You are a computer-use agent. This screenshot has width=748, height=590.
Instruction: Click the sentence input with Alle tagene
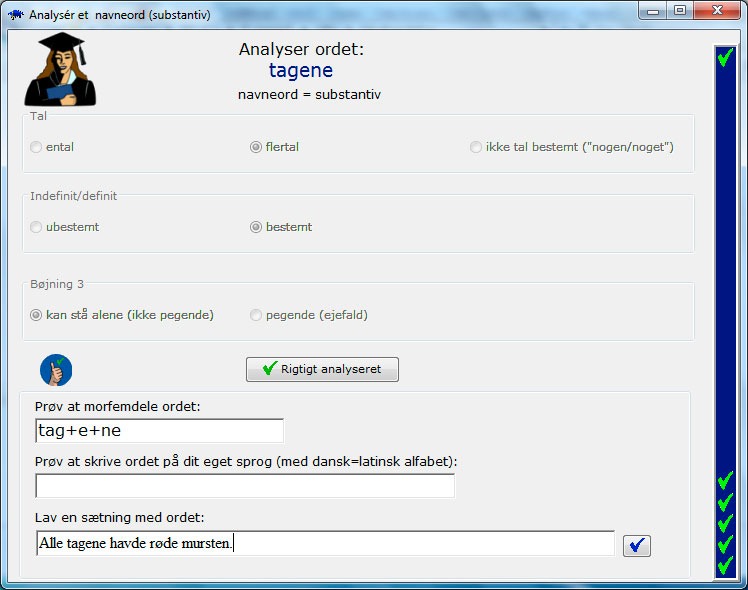(325, 543)
